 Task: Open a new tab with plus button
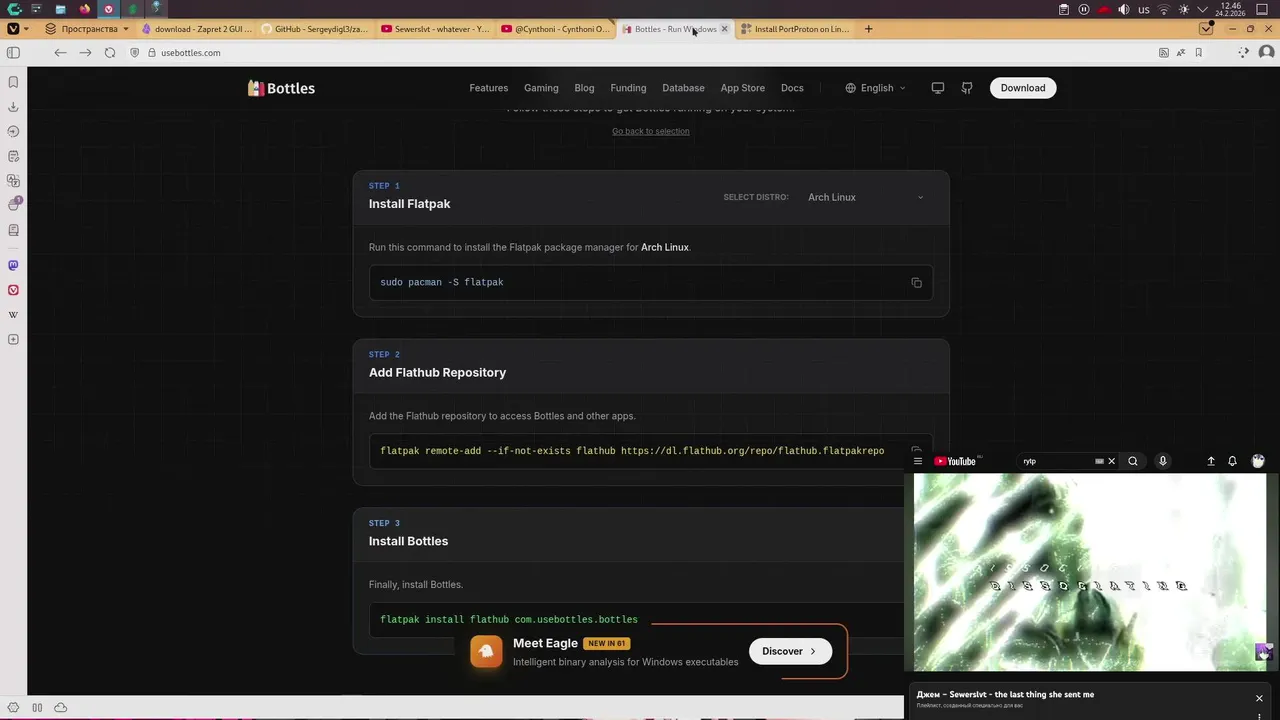pyautogui.click(x=868, y=29)
